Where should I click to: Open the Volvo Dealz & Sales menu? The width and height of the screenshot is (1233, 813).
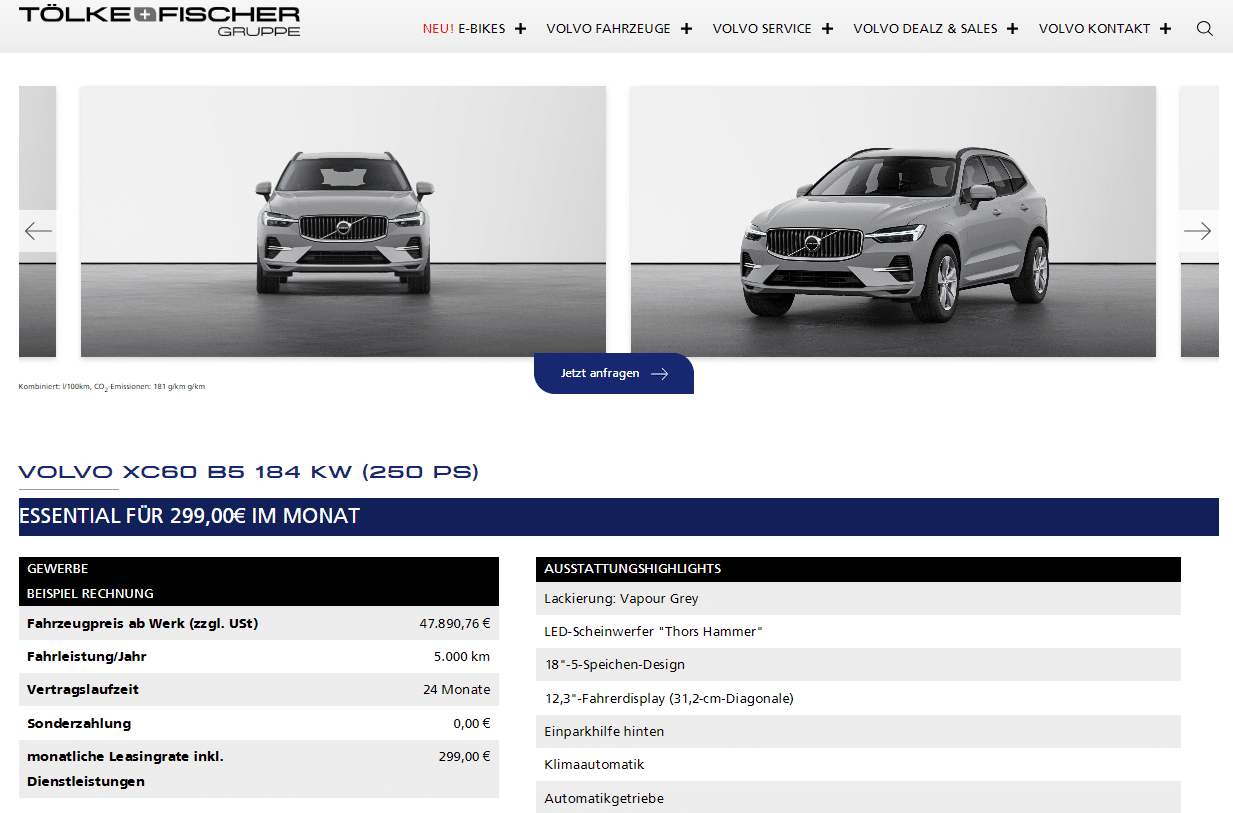click(925, 28)
